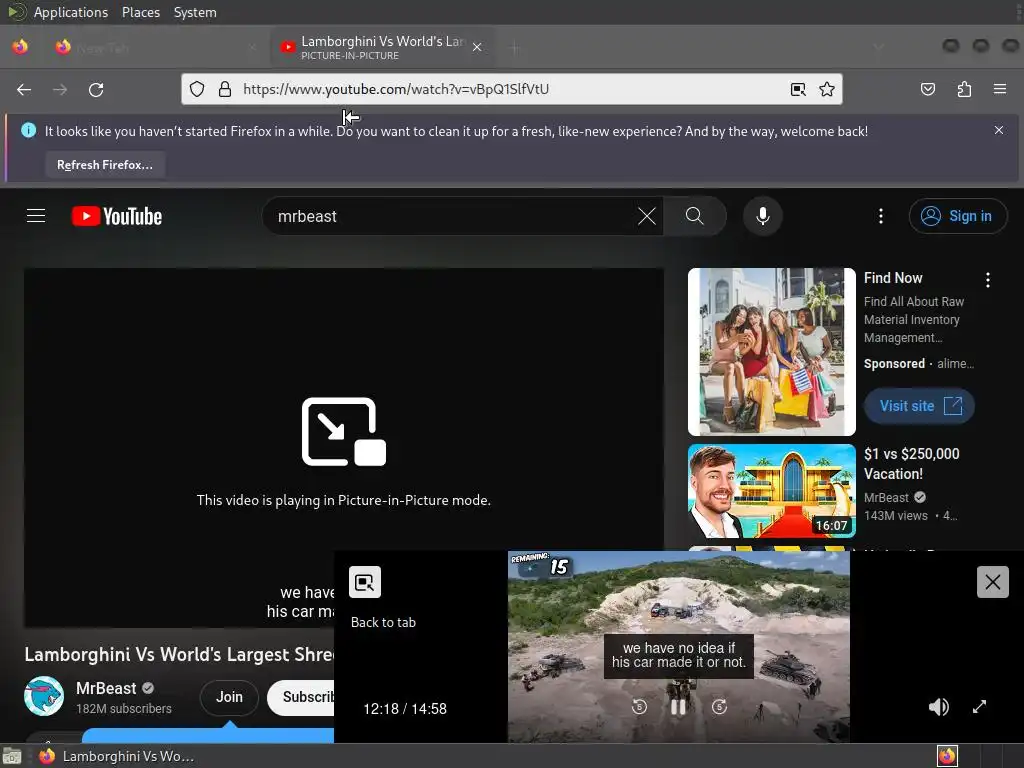Reload the page with the refresh icon

coord(96,89)
